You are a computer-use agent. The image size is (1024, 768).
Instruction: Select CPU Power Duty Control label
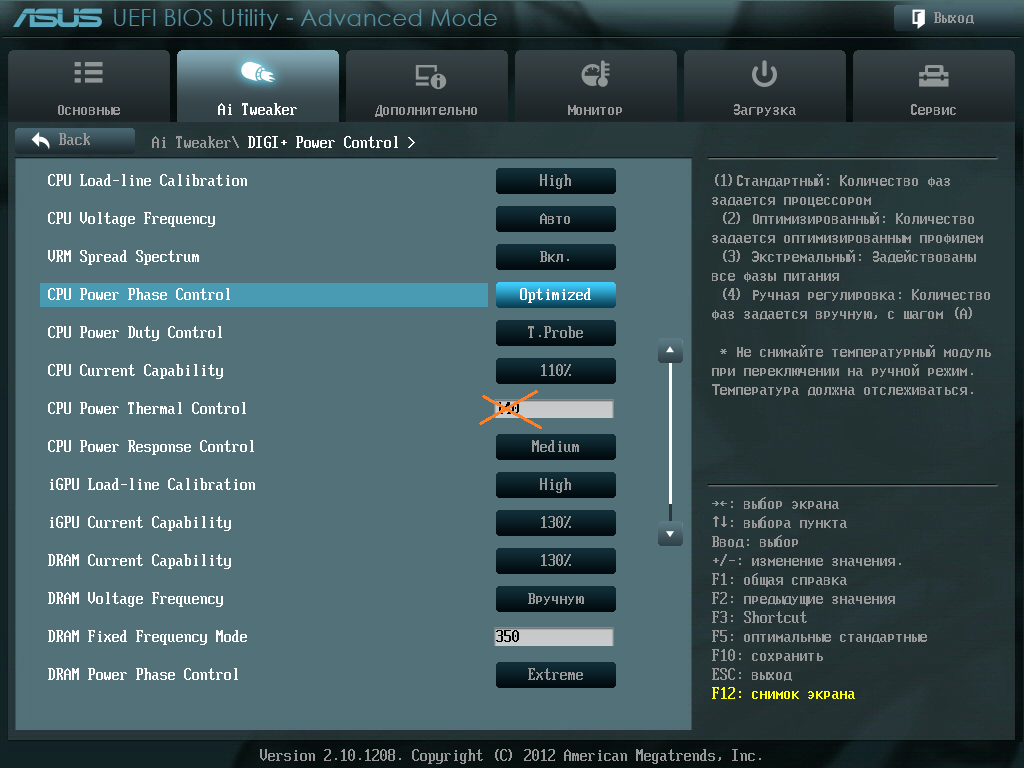pos(135,332)
